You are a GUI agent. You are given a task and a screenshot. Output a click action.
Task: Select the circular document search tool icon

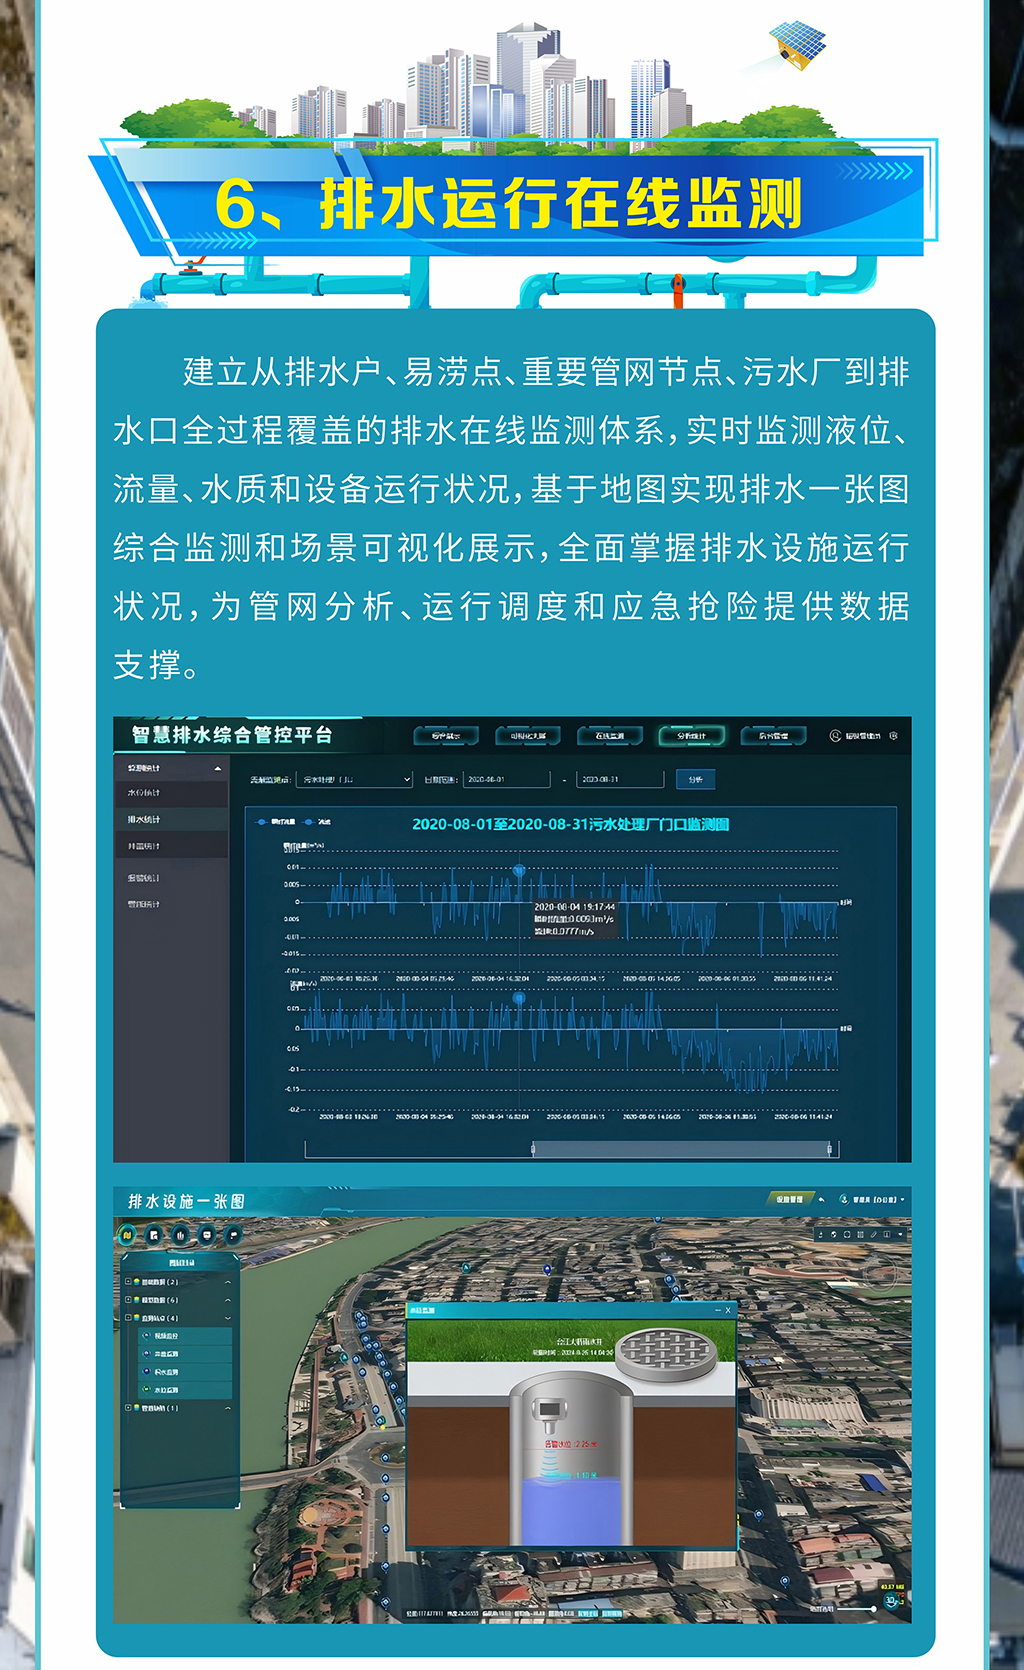point(154,1235)
